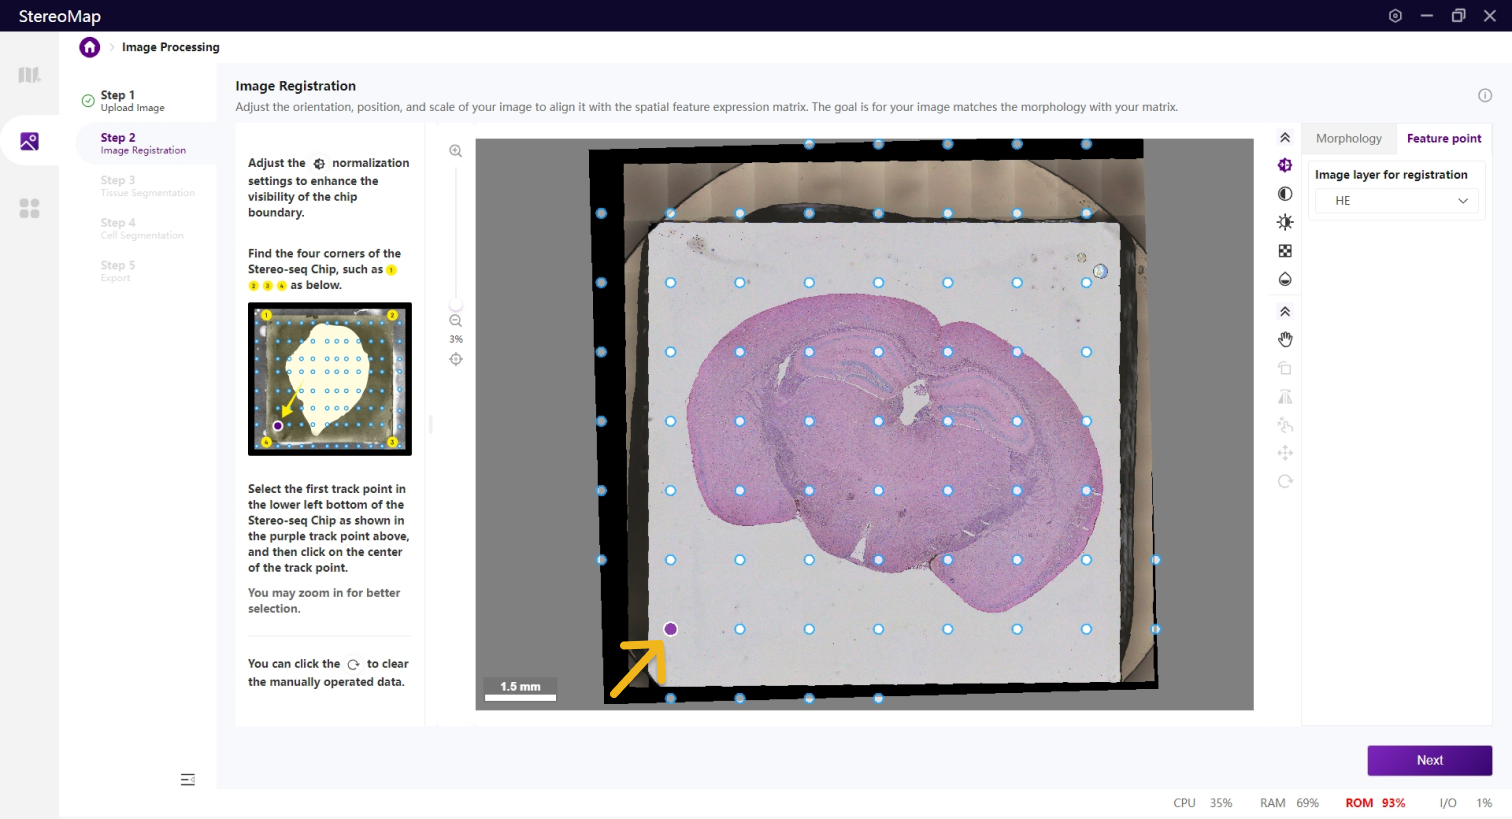Collapse the registration tool group chevron

[x=1285, y=312]
